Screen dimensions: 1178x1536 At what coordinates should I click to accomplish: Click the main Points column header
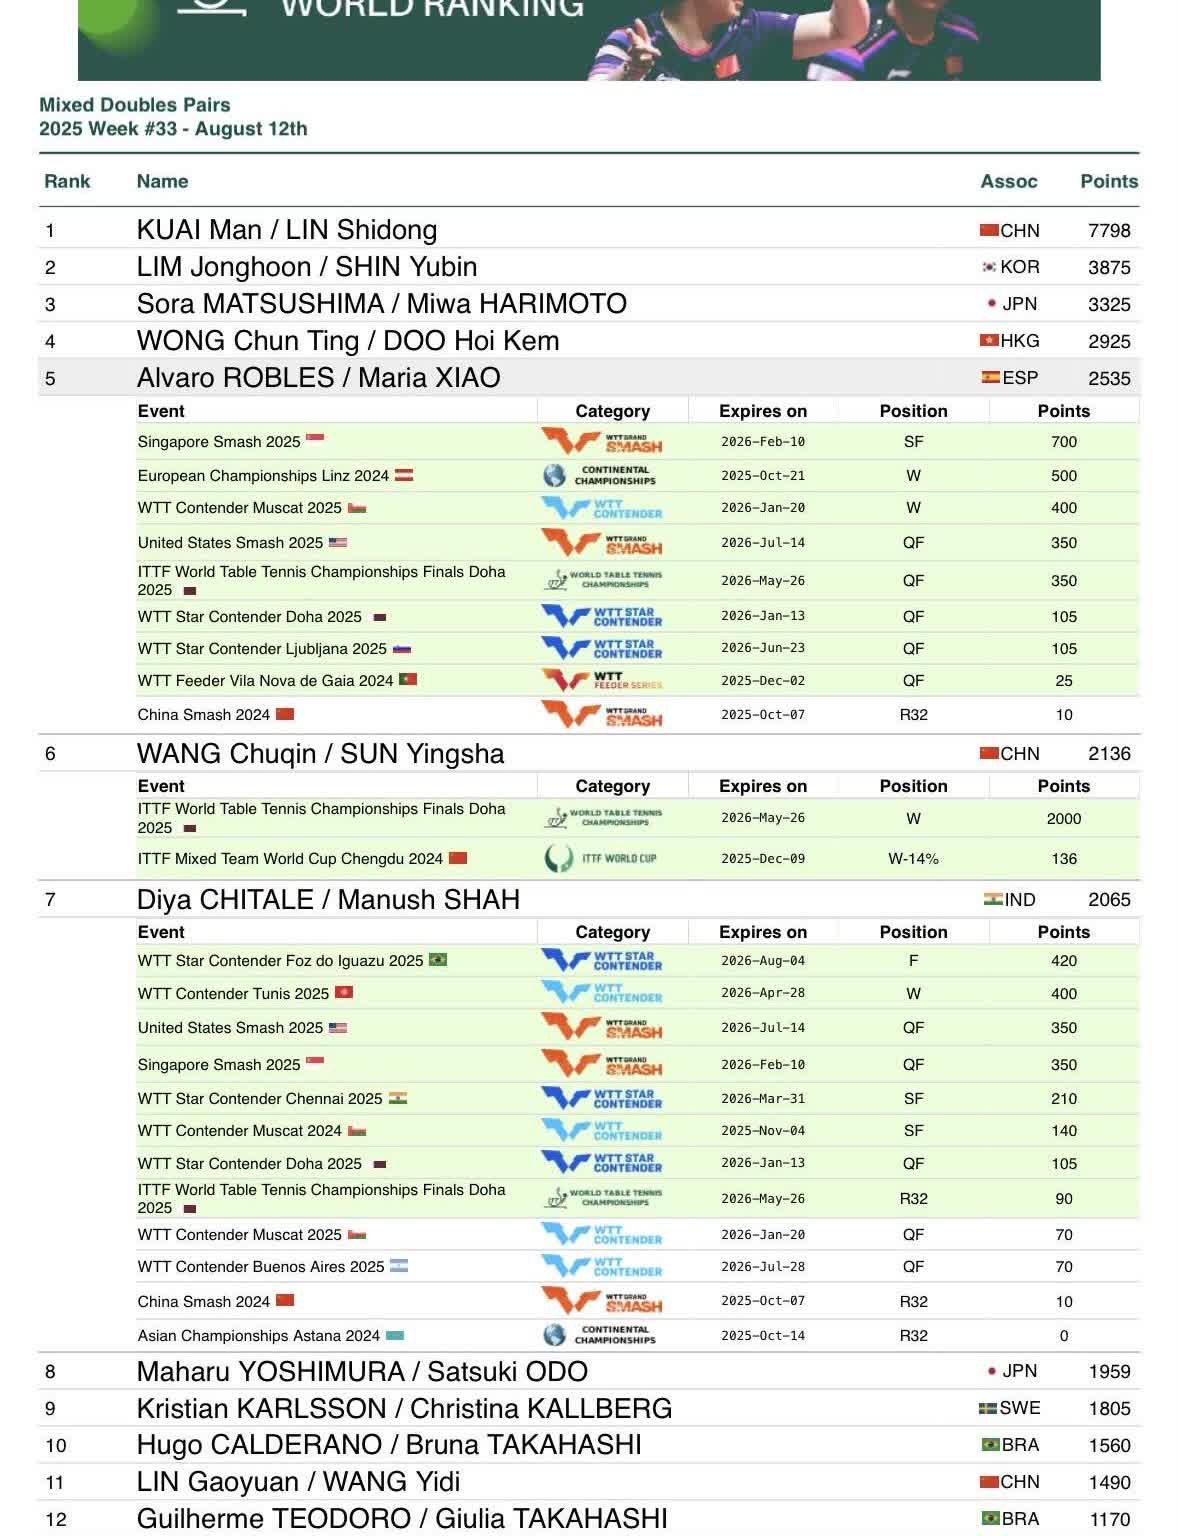coord(1109,181)
